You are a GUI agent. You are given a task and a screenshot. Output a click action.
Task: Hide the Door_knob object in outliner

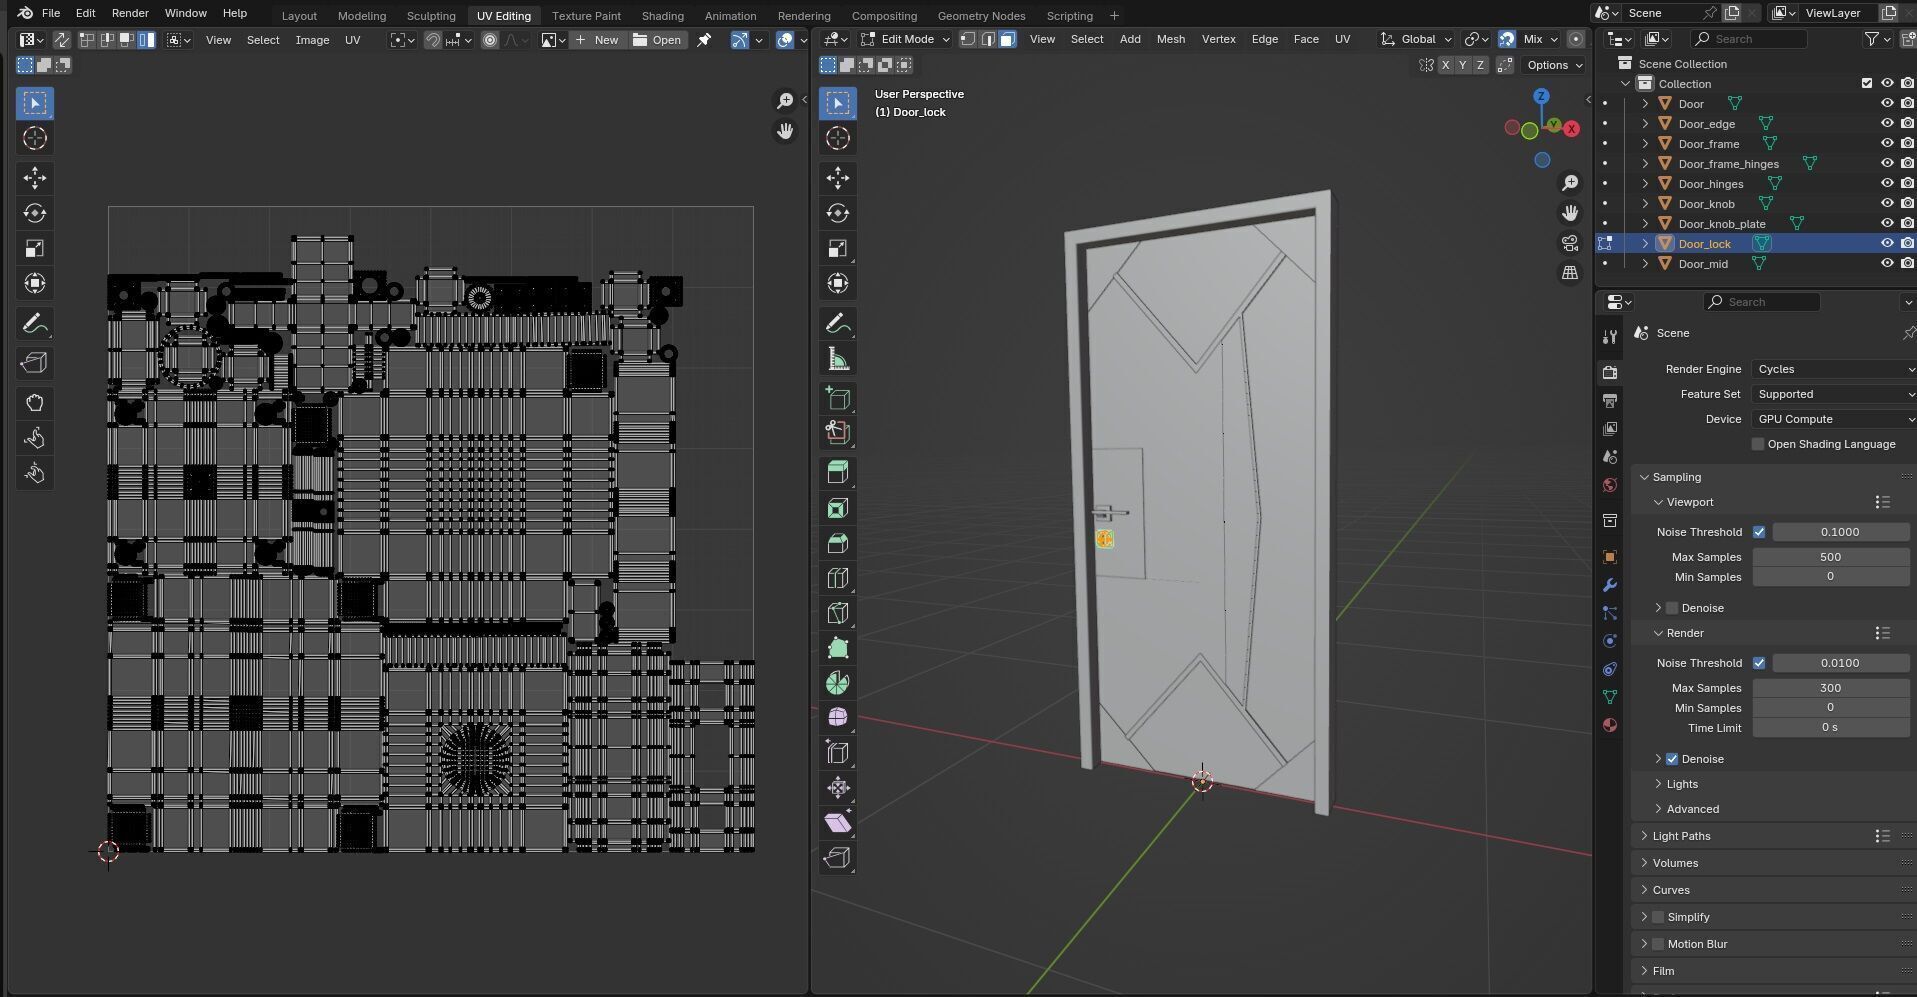pyautogui.click(x=1887, y=204)
